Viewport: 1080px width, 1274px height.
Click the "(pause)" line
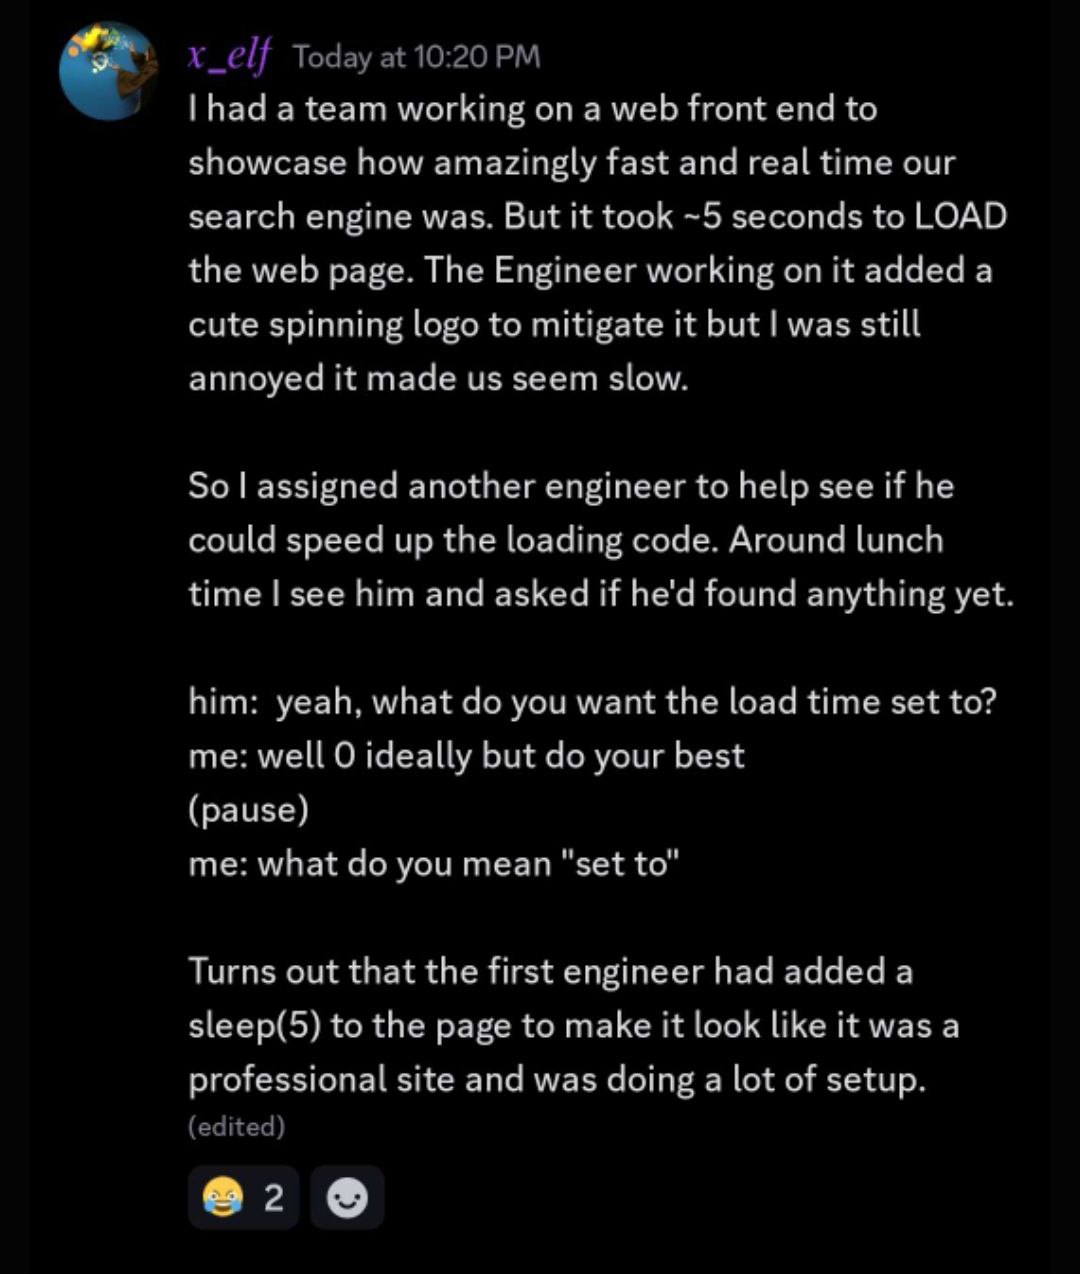click(x=248, y=809)
